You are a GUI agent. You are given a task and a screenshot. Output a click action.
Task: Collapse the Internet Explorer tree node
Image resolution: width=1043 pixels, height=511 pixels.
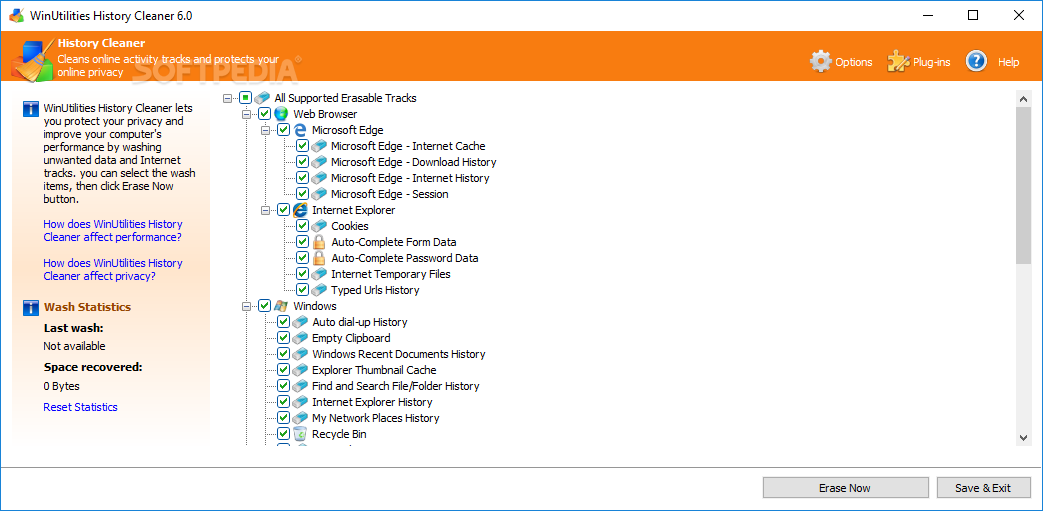265,210
